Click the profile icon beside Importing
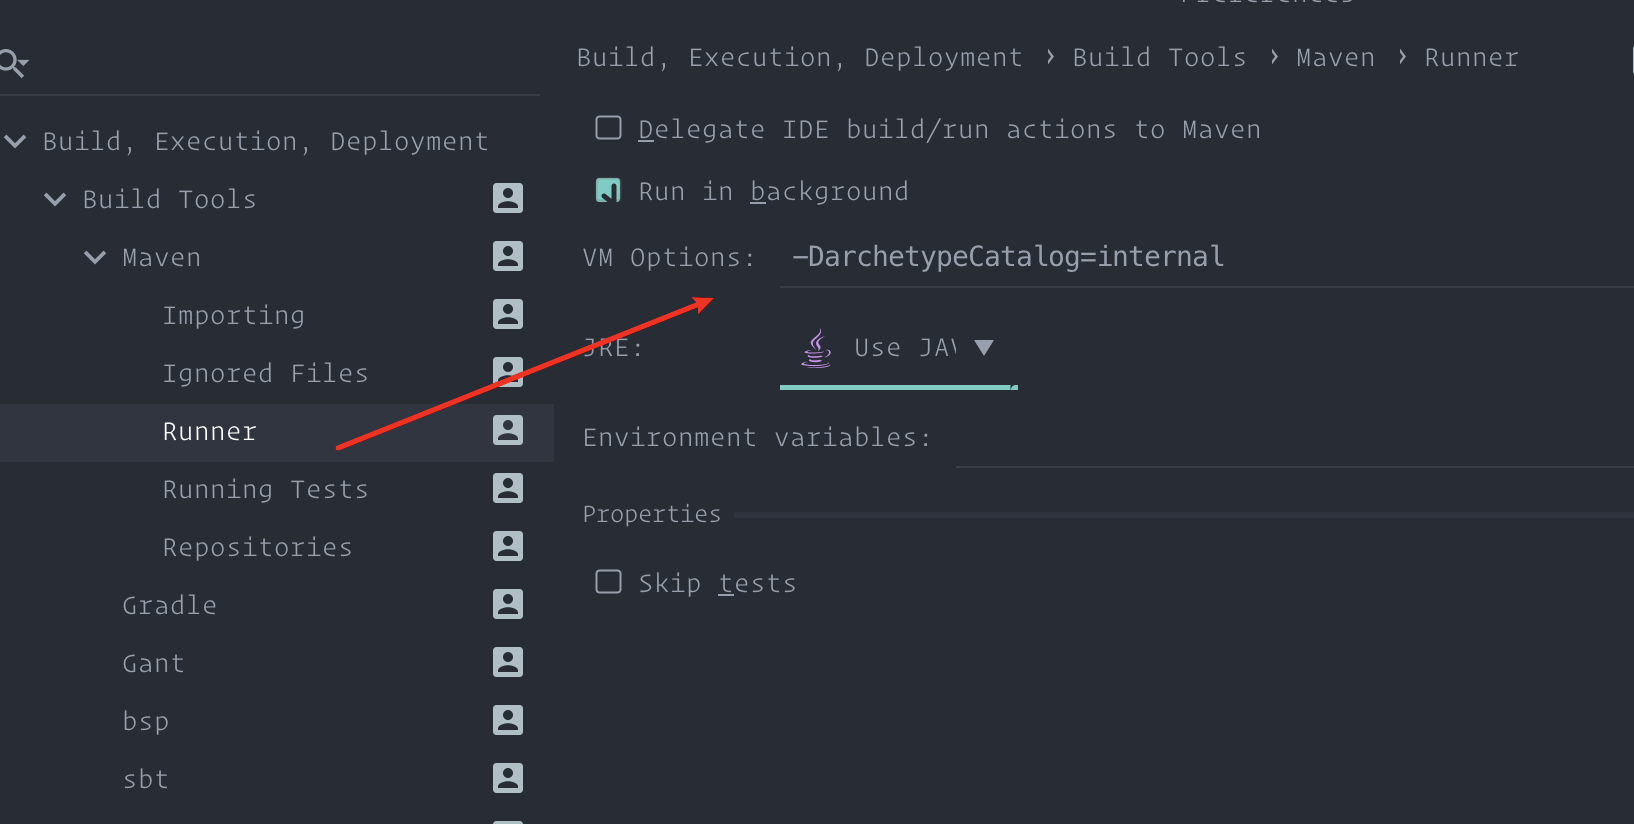Viewport: 1634px width, 824px height. coord(508,314)
